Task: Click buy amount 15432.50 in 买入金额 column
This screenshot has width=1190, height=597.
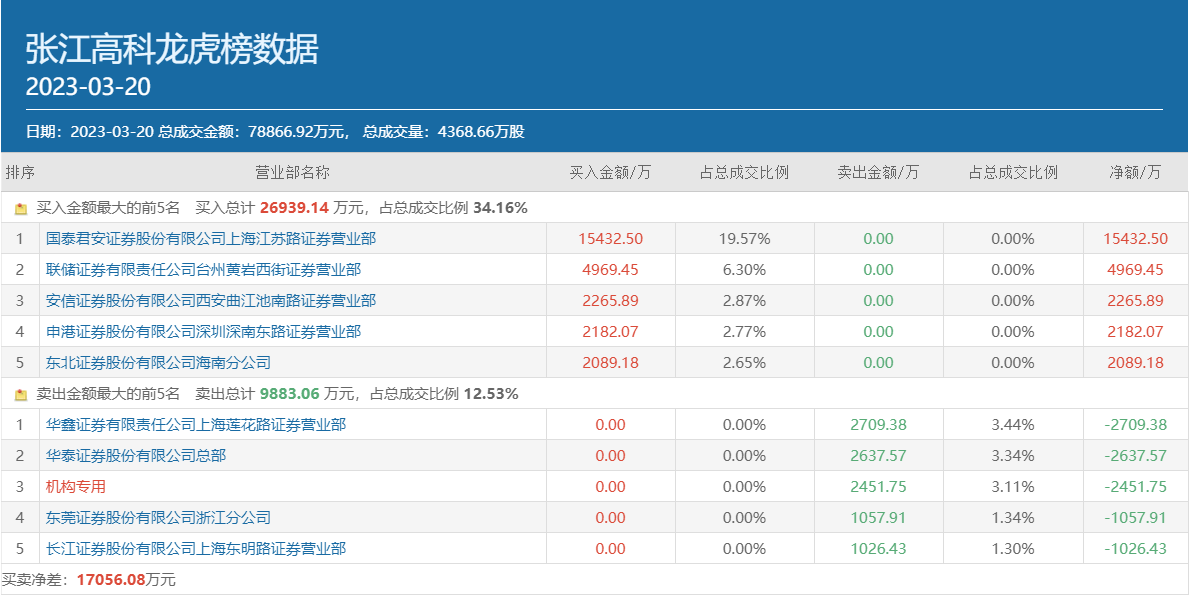Action: [610, 239]
